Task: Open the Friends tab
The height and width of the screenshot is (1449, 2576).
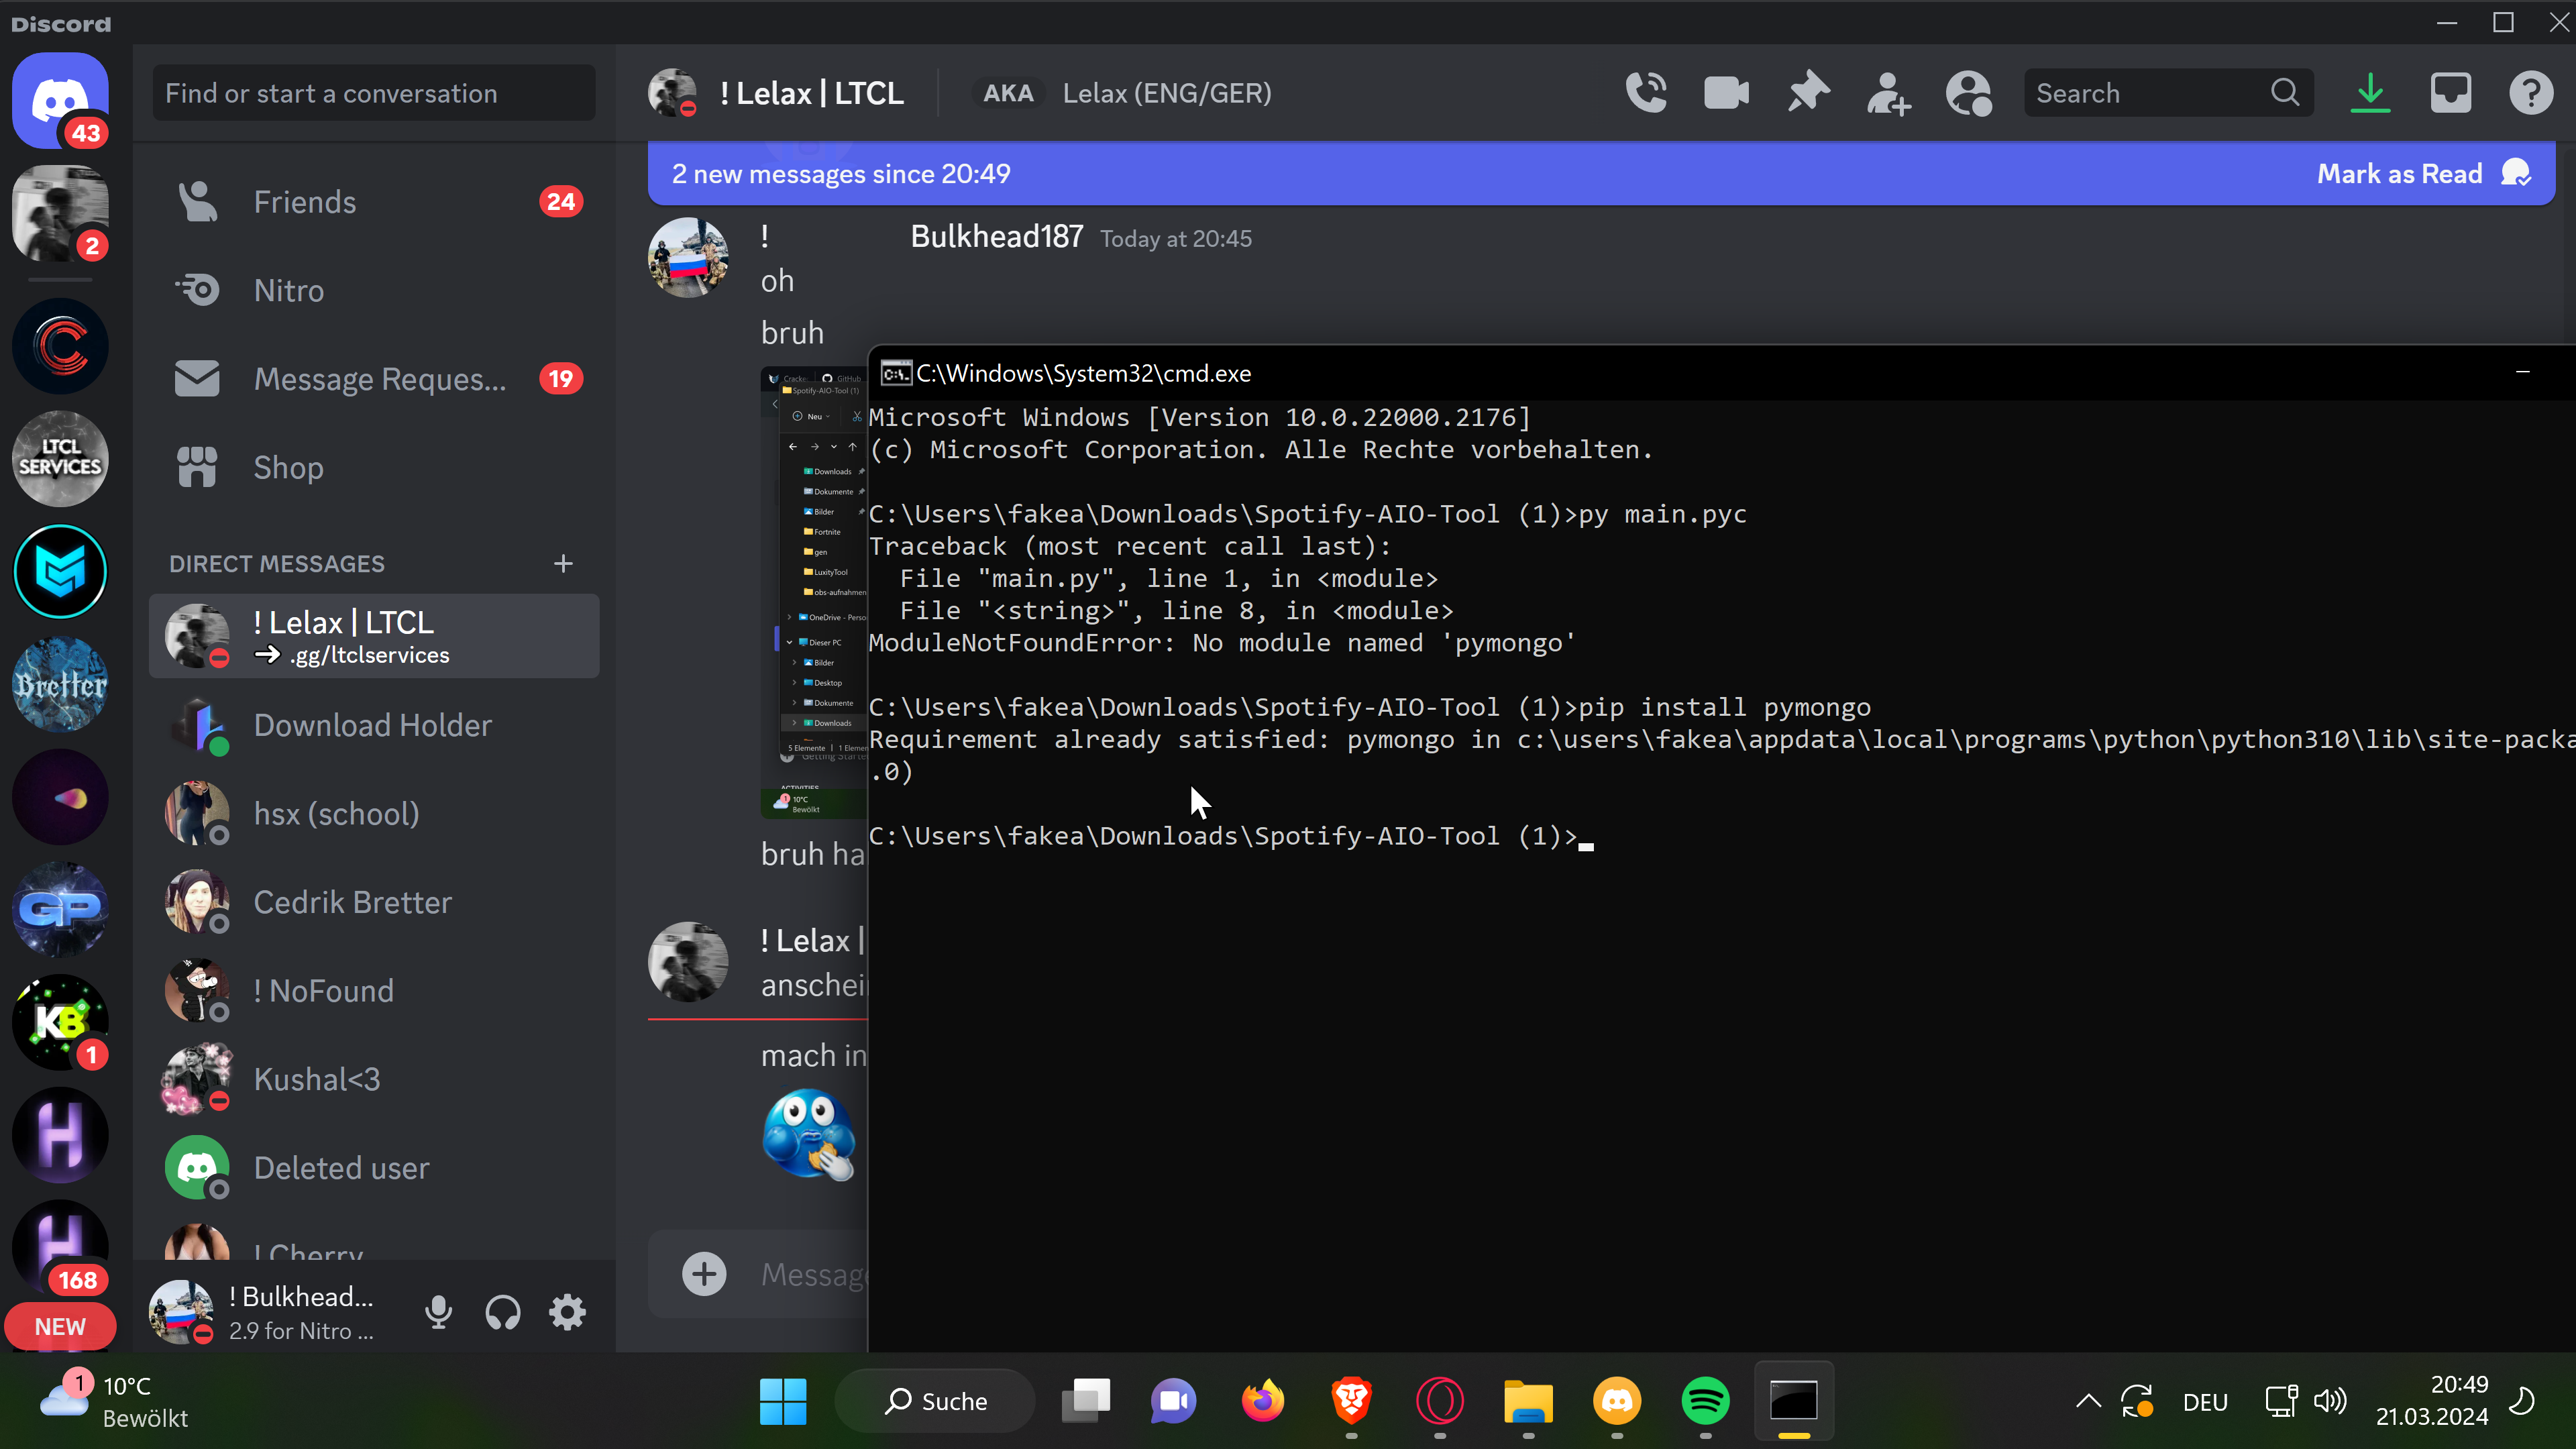Action: 304,202
